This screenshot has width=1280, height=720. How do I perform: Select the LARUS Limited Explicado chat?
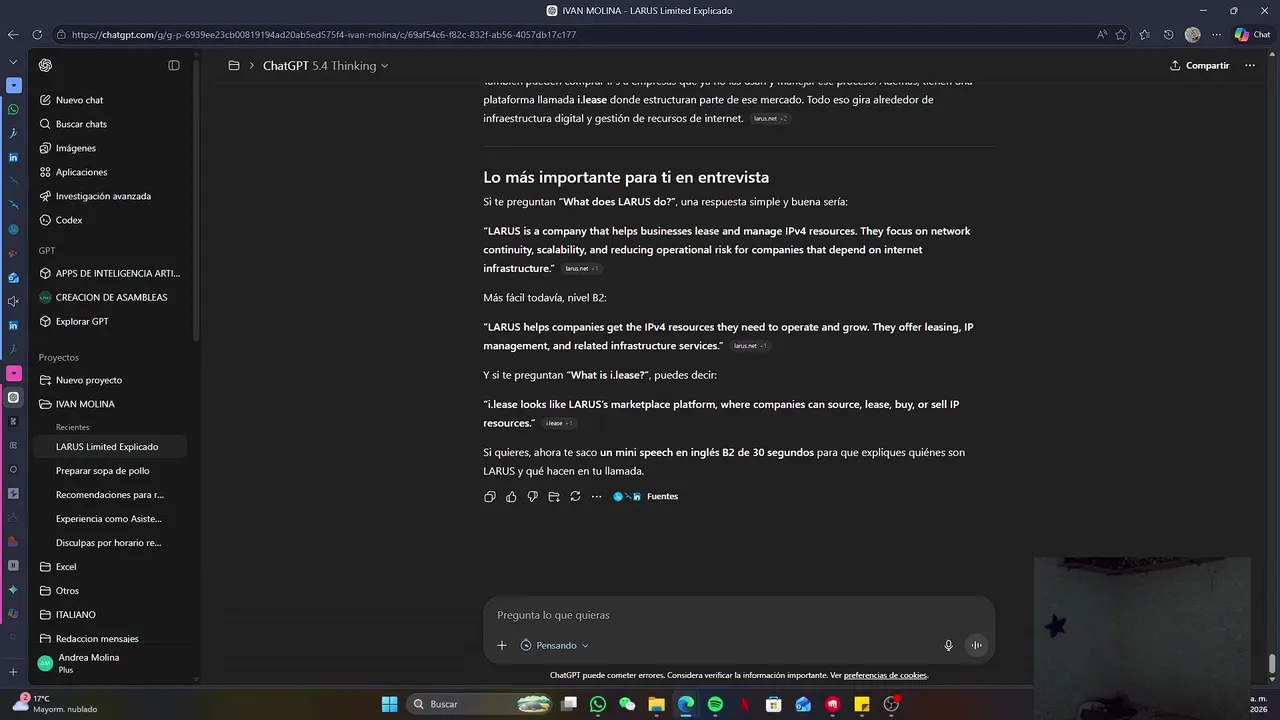(112, 446)
